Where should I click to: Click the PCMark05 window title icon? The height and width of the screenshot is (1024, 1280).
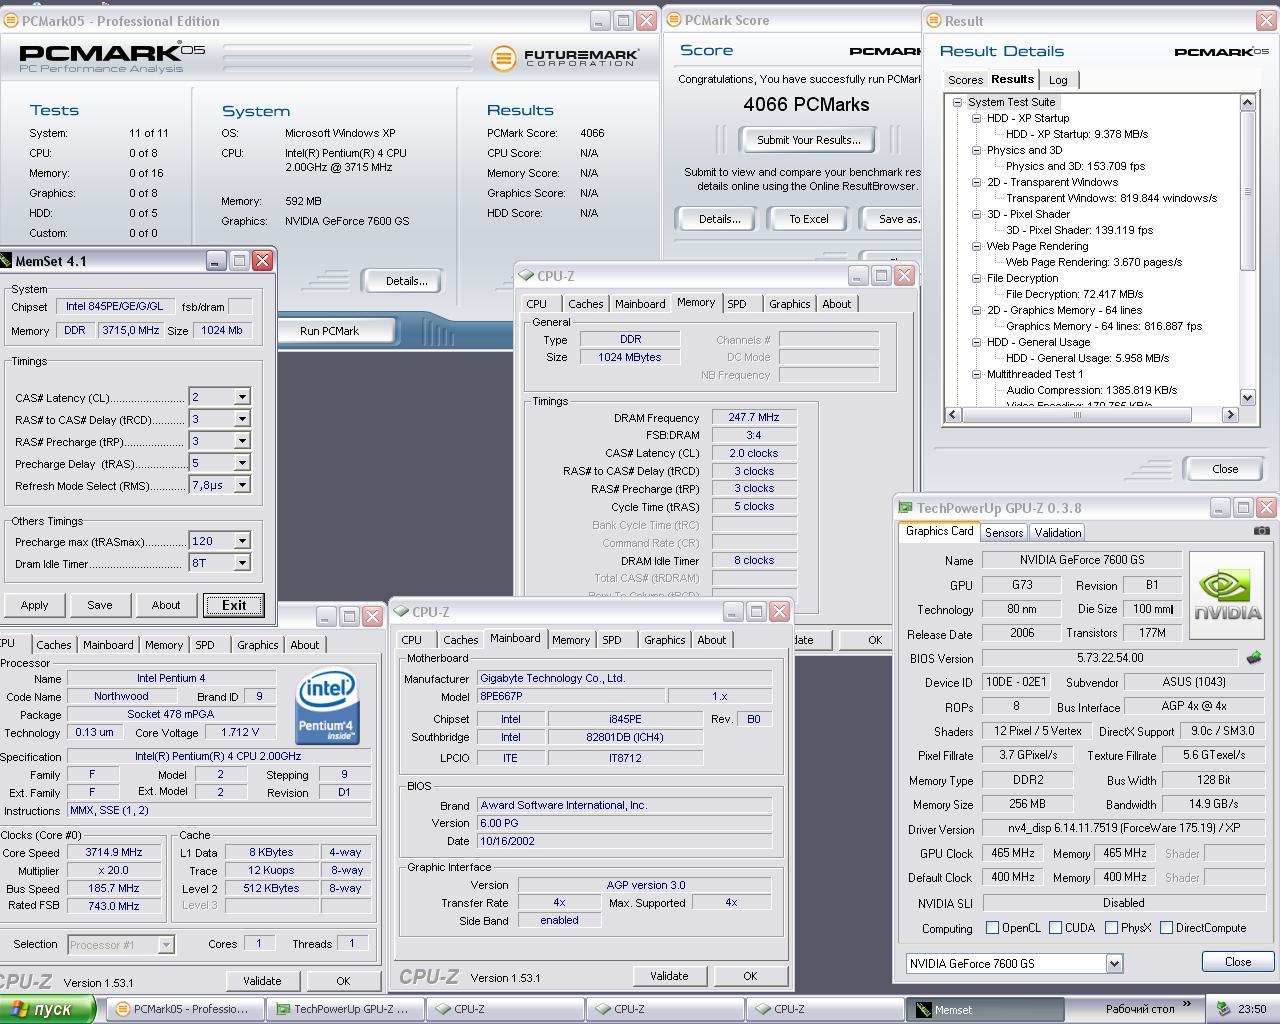click(x=11, y=20)
